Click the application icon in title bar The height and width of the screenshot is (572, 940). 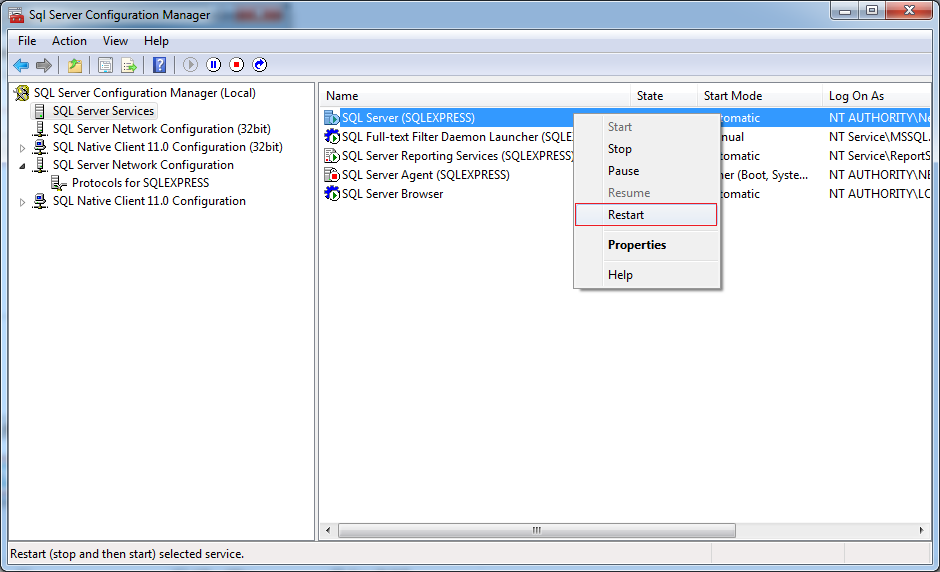(x=16, y=15)
